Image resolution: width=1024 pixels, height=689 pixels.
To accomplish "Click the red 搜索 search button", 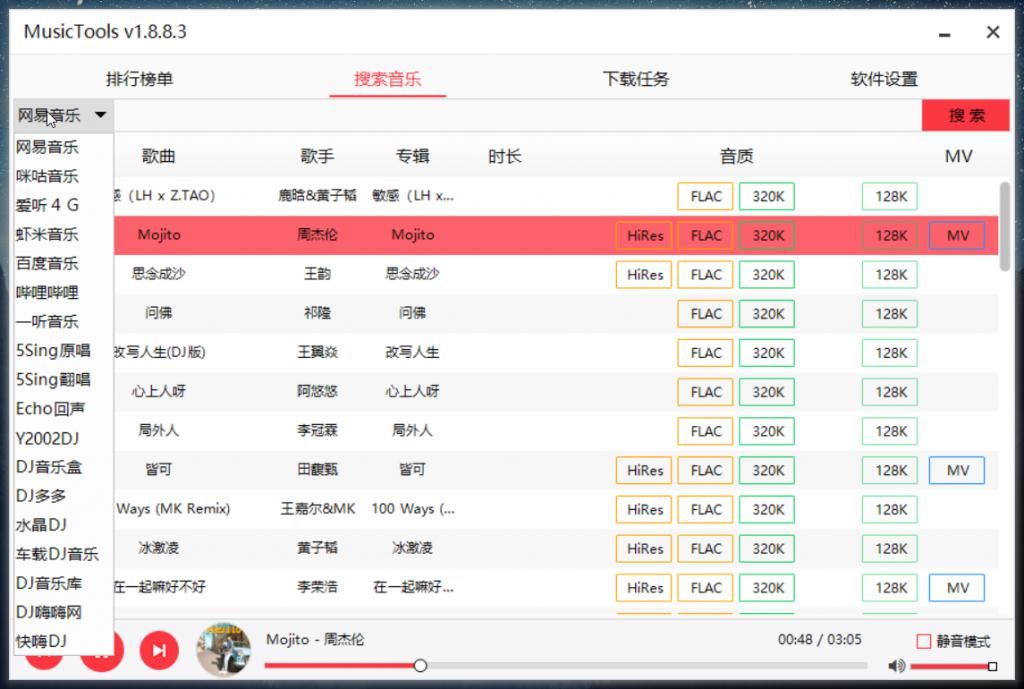I will 964,115.
